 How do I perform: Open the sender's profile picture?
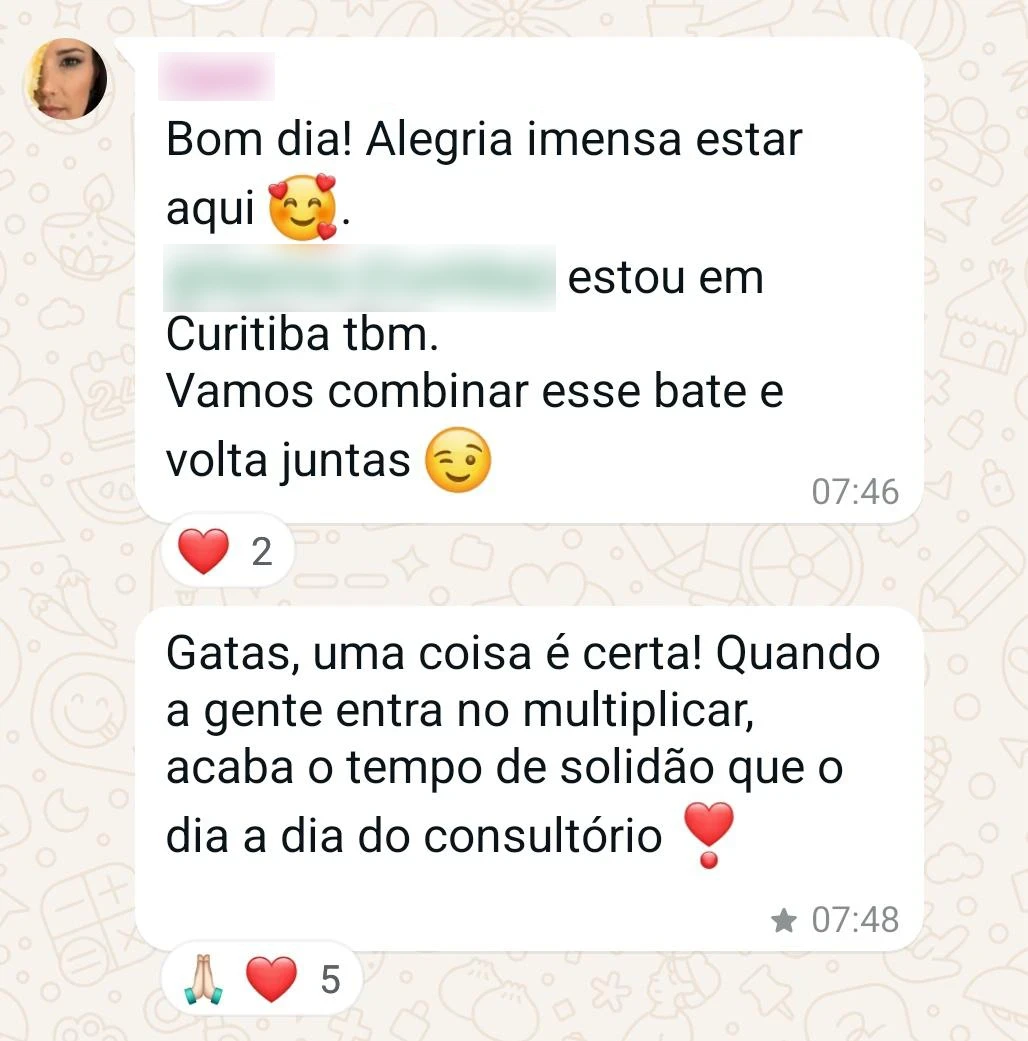[x=66, y=78]
